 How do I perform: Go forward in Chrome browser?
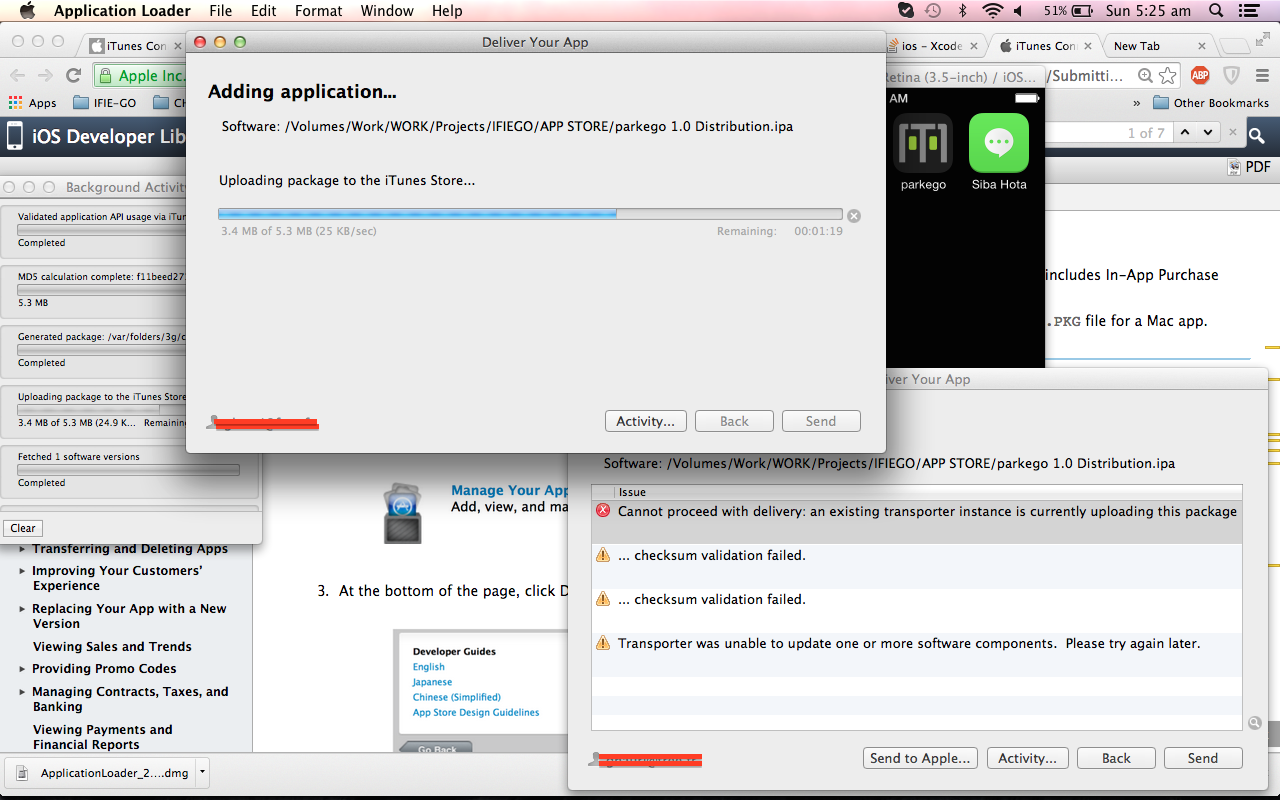(x=45, y=75)
